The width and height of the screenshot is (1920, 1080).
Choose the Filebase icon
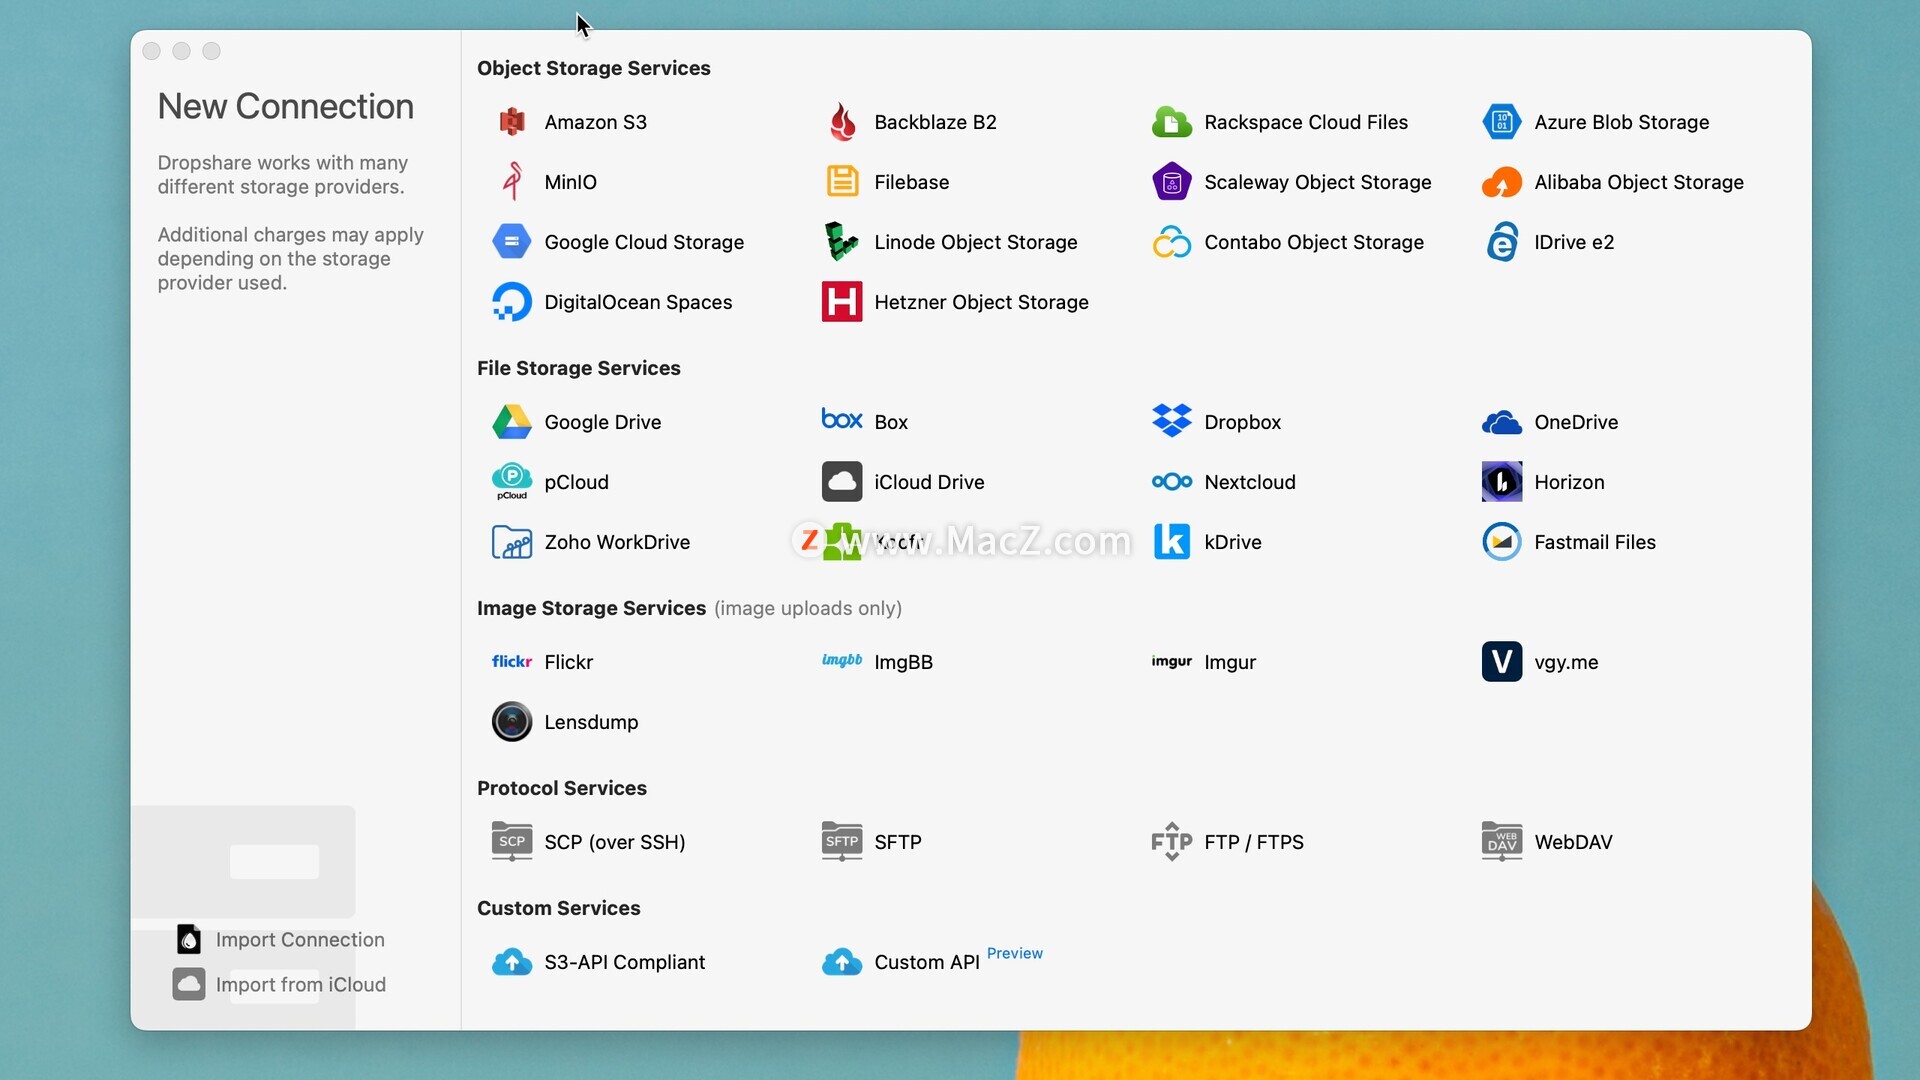pos(842,182)
